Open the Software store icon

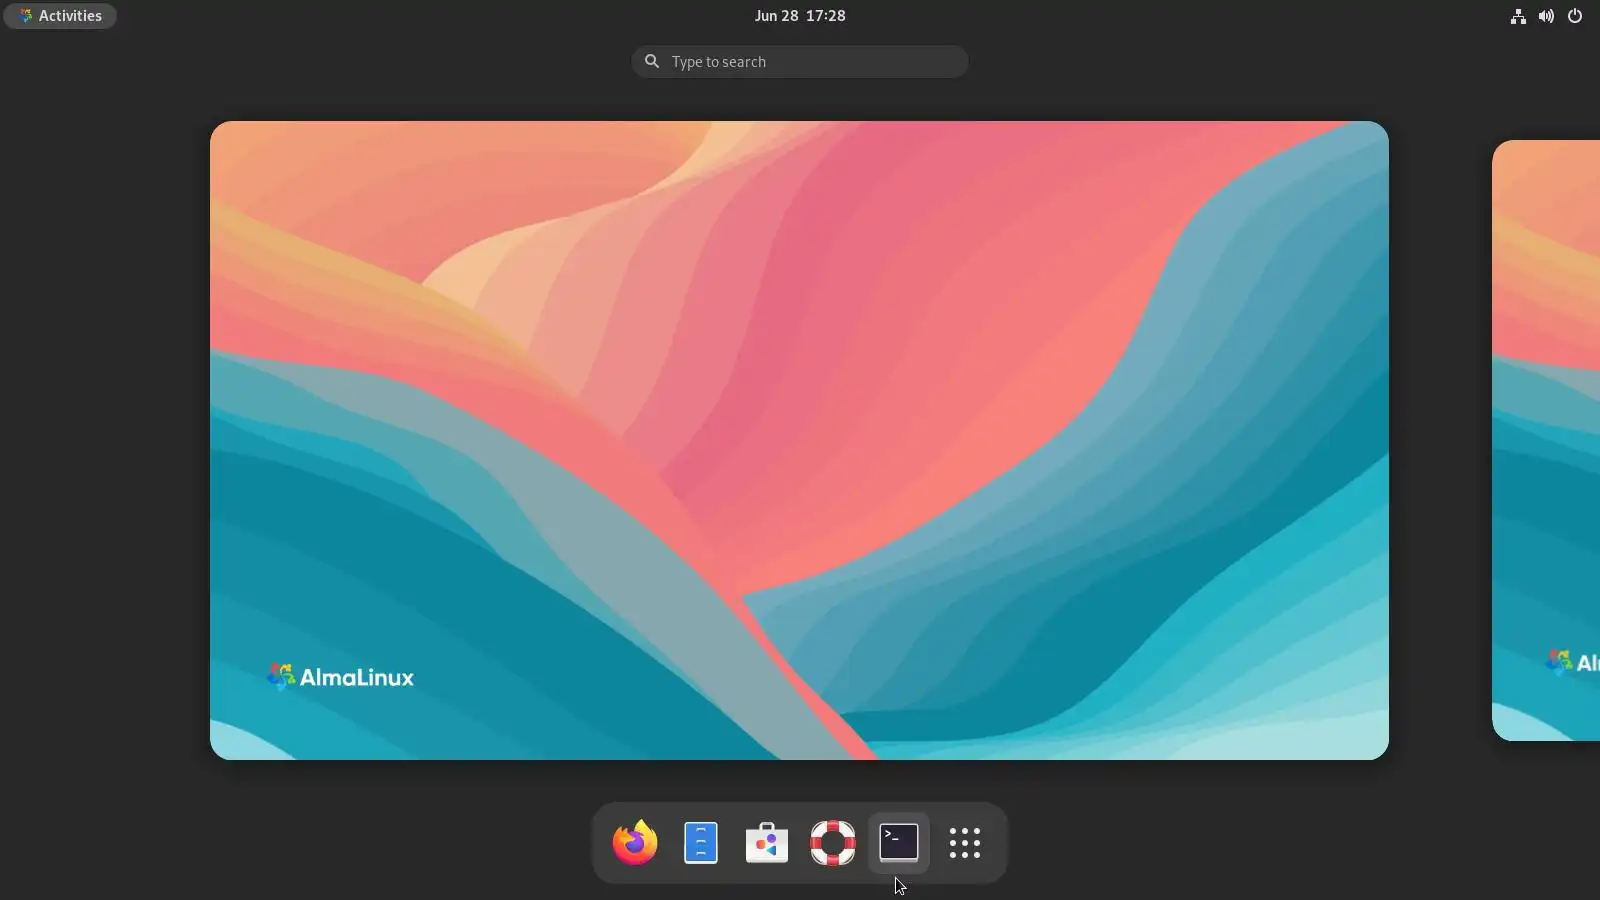tap(767, 843)
